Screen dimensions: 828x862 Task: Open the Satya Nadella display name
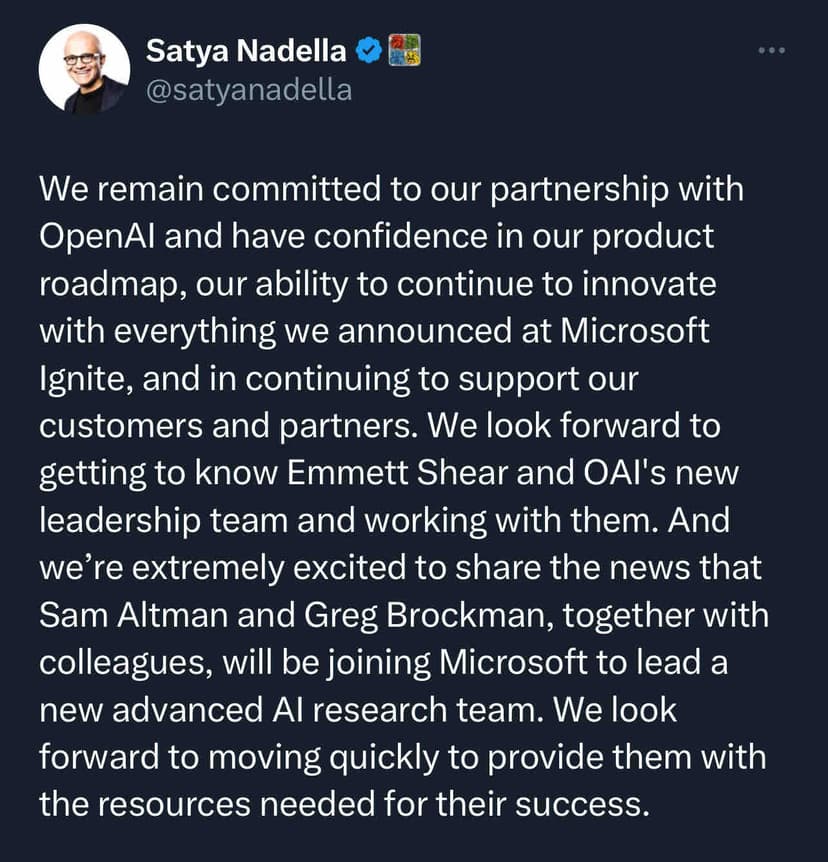(x=246, y=51)
